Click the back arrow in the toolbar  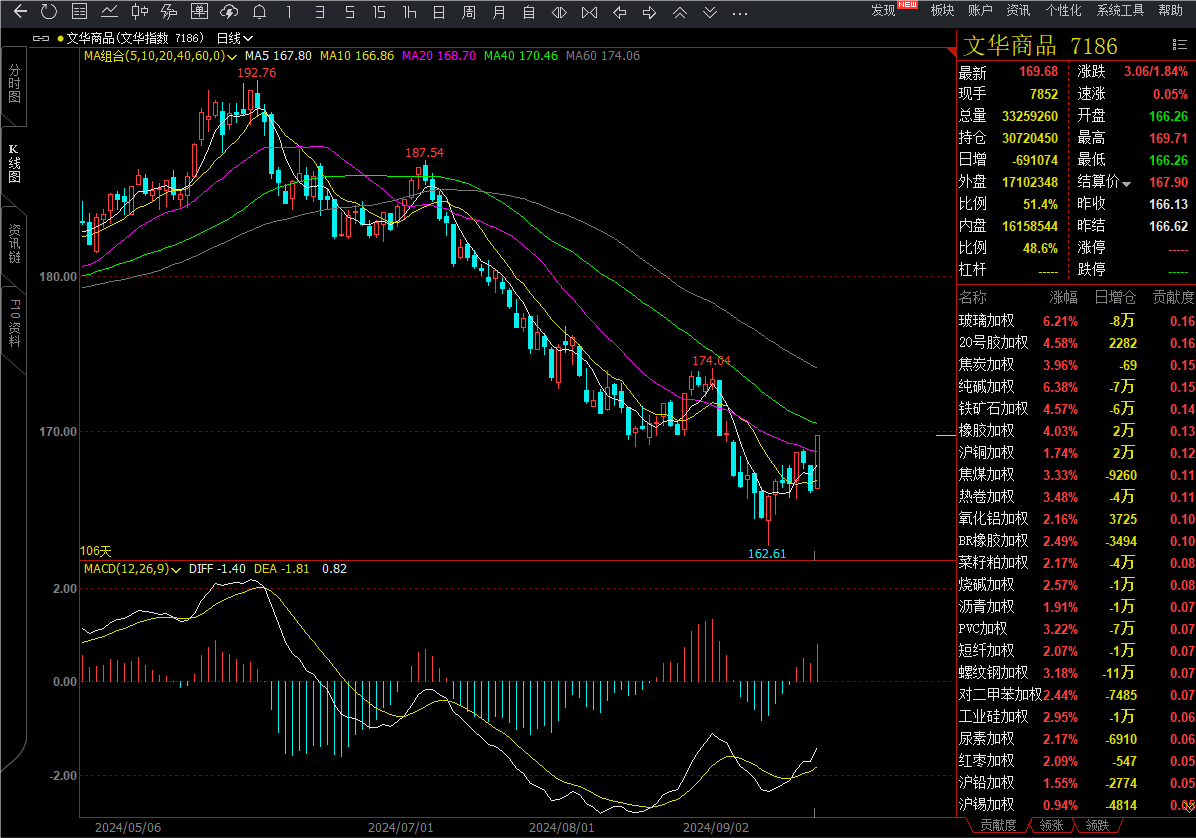(20, 11)
